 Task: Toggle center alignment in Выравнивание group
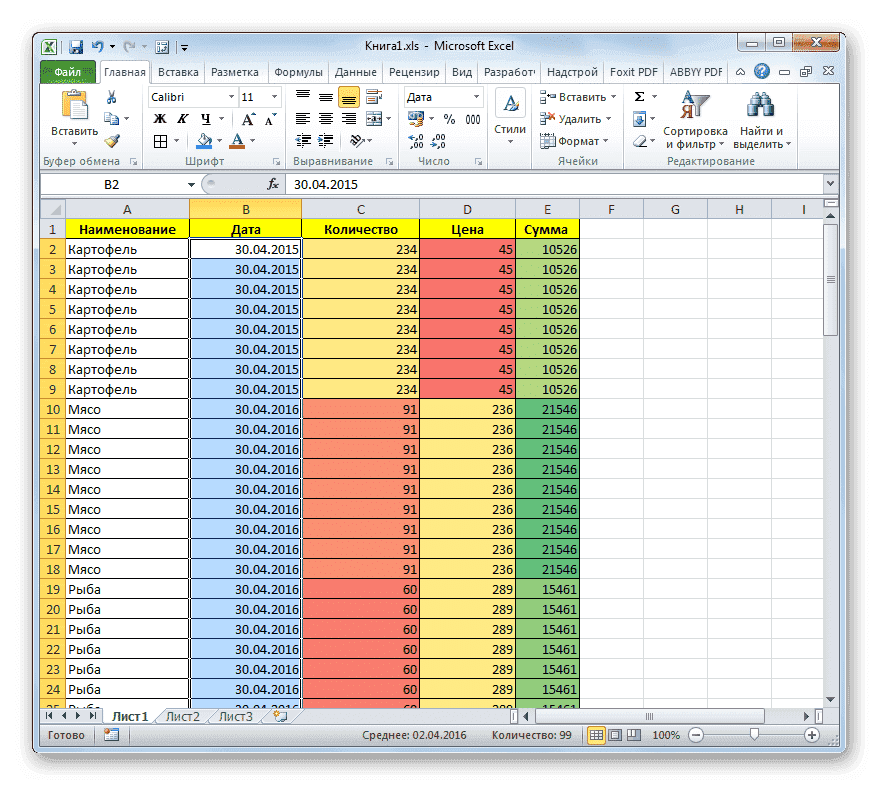point(326,118)
